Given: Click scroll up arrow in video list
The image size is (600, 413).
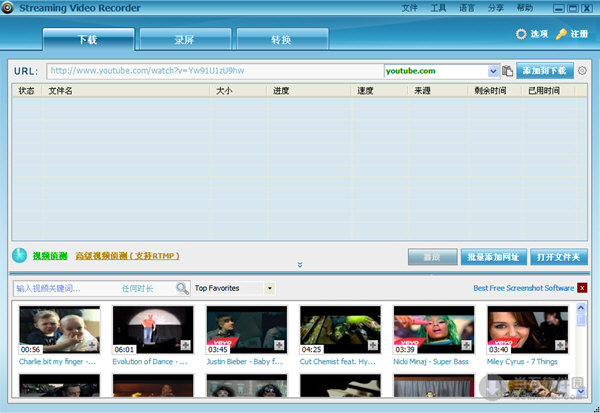Looking at the screenshot, I should click(581, 308).
